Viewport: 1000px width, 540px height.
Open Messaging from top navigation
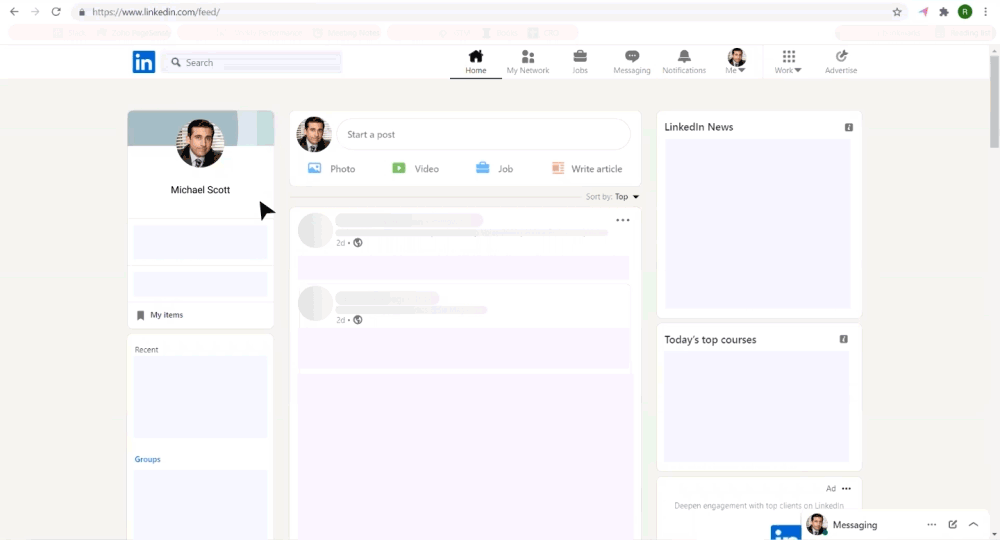[631, 62]
